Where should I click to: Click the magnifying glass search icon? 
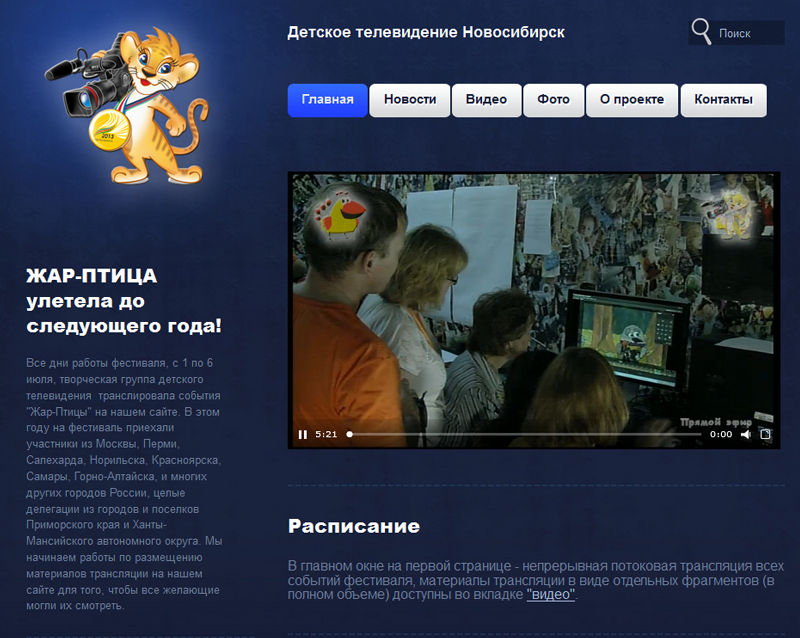click(702, 31)
